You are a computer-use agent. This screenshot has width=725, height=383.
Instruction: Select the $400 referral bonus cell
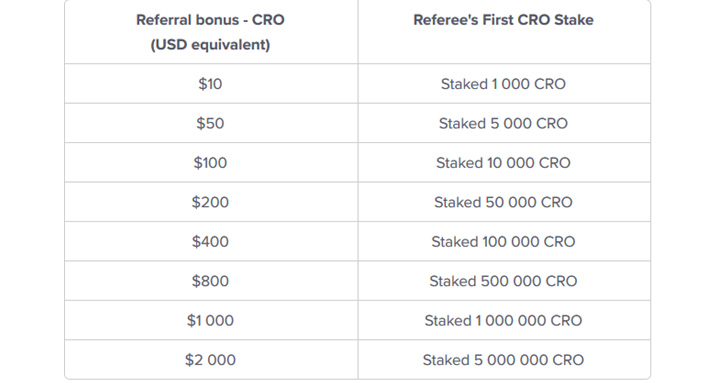[210, 241]
